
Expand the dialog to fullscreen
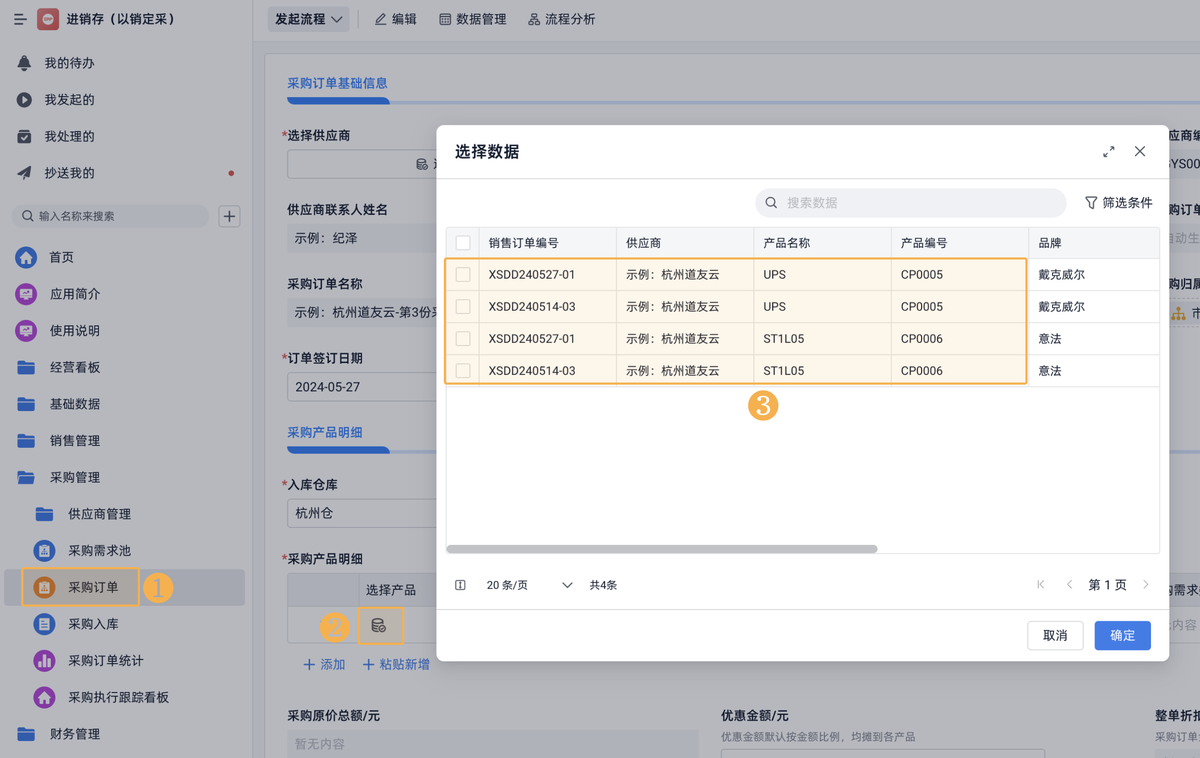1108,152
